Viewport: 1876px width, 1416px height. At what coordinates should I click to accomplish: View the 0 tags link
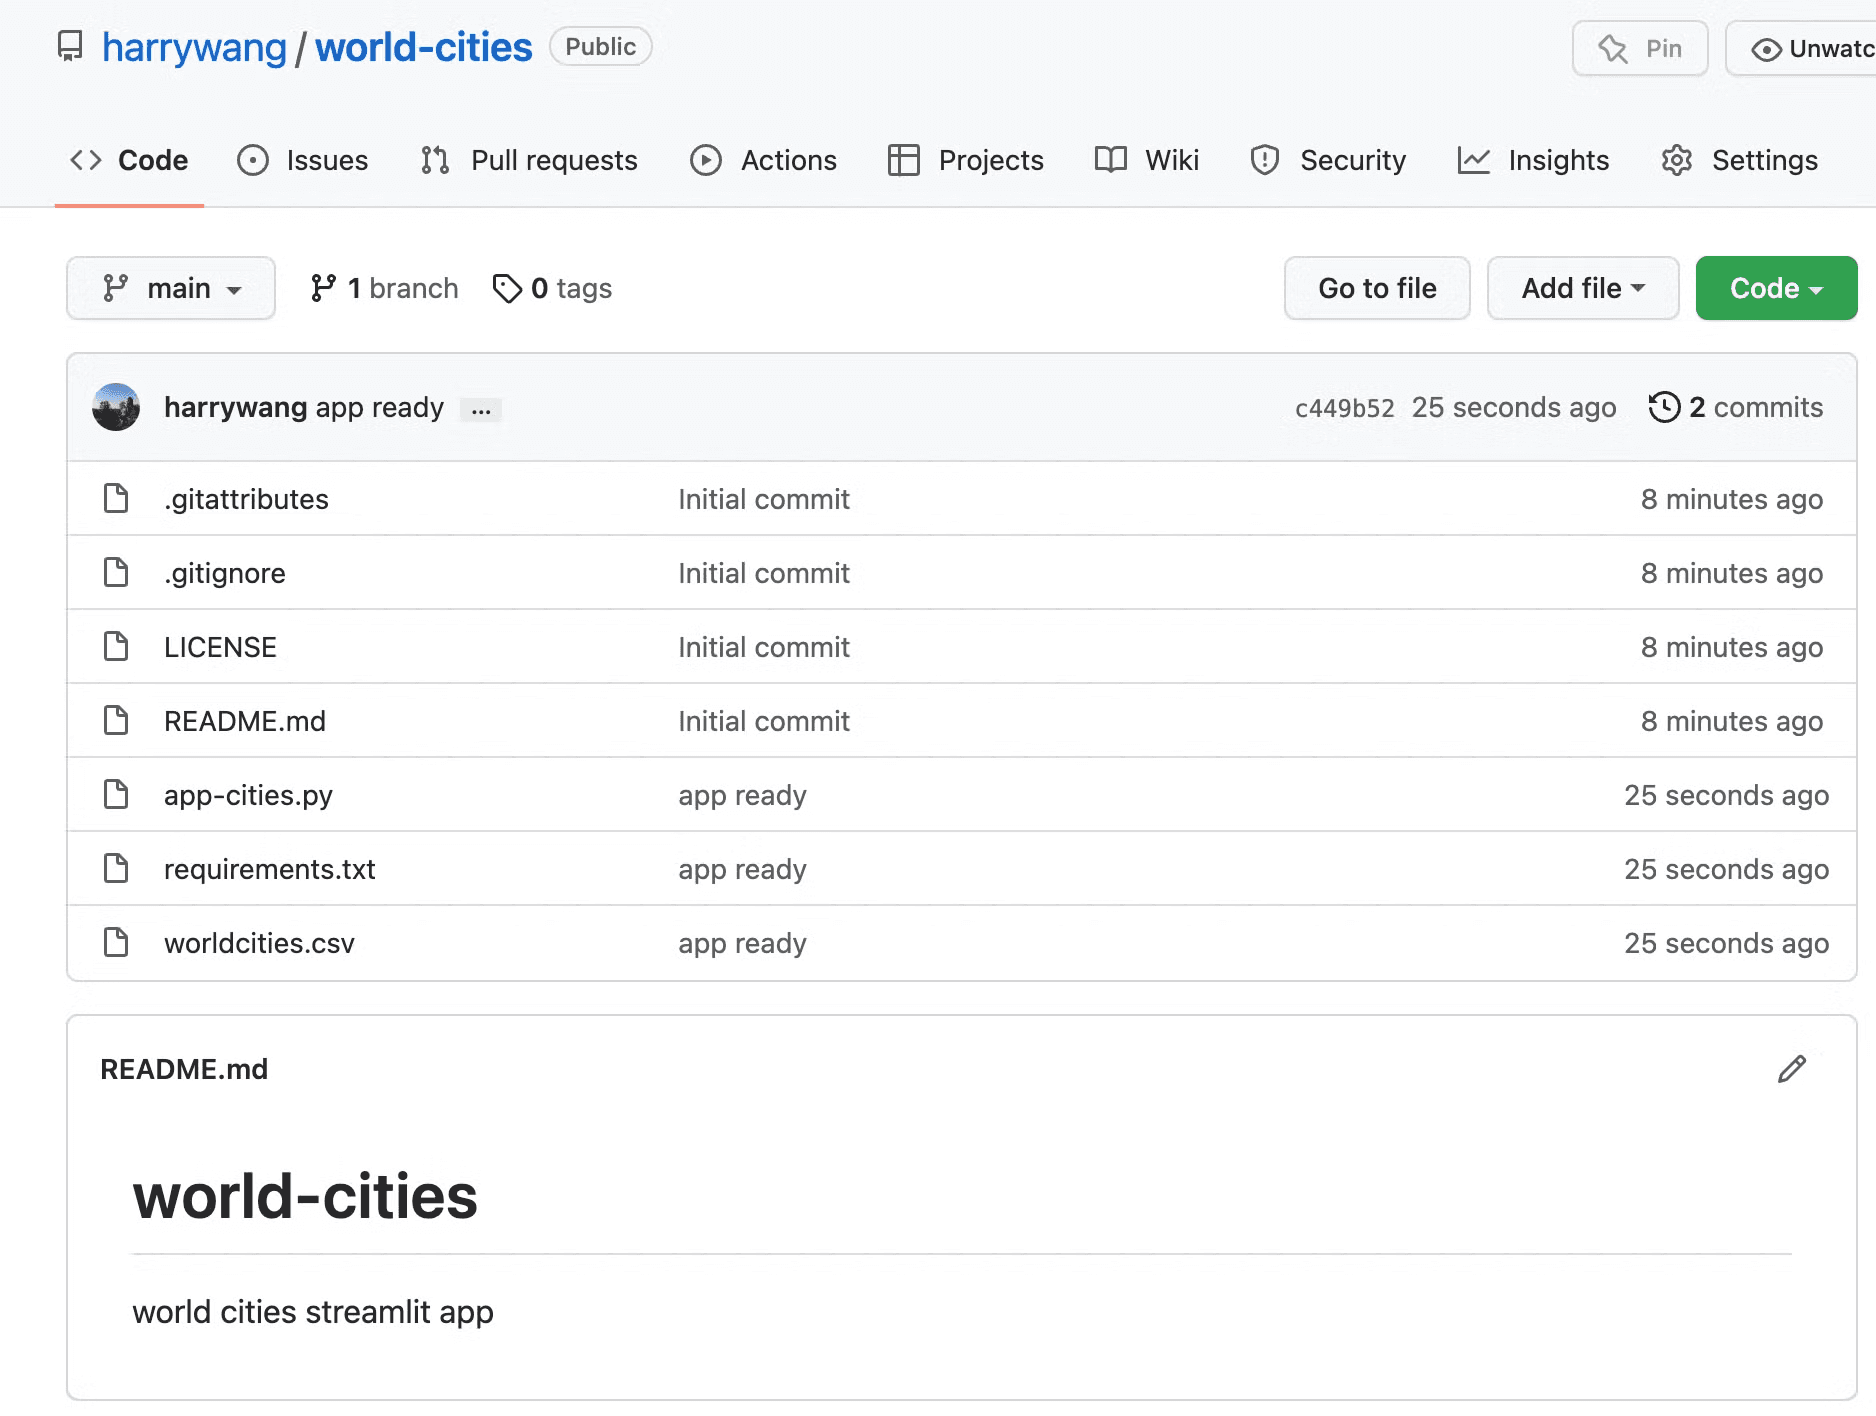point(553,288)
